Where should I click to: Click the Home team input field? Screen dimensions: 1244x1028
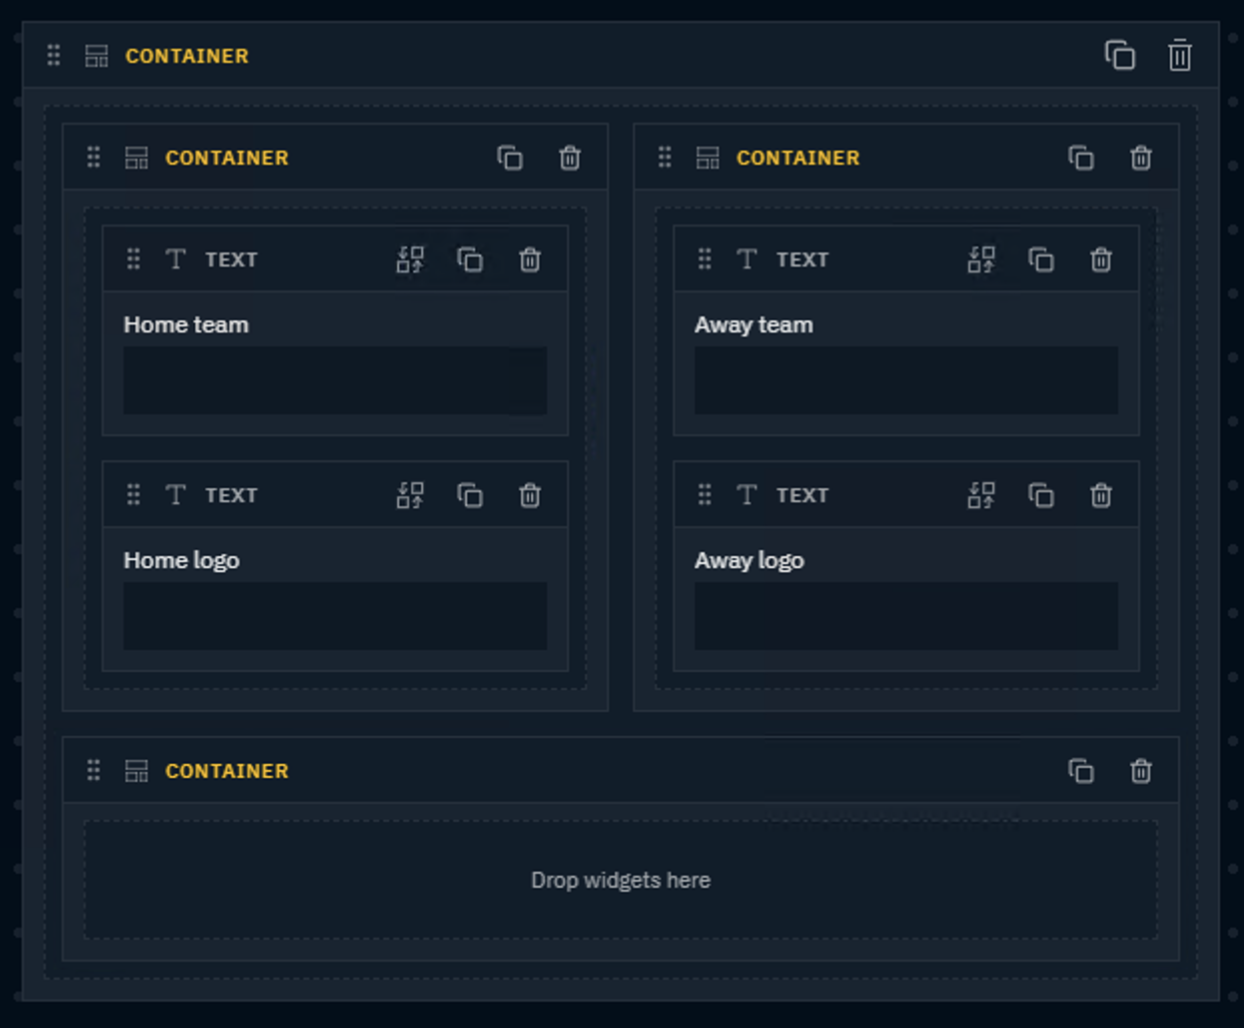(335, 380)
